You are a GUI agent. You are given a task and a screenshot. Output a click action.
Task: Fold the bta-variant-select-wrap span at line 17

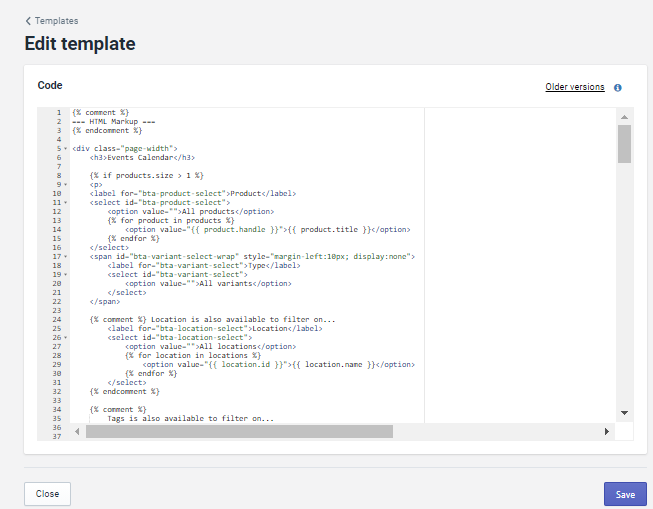tap(66, 256)
